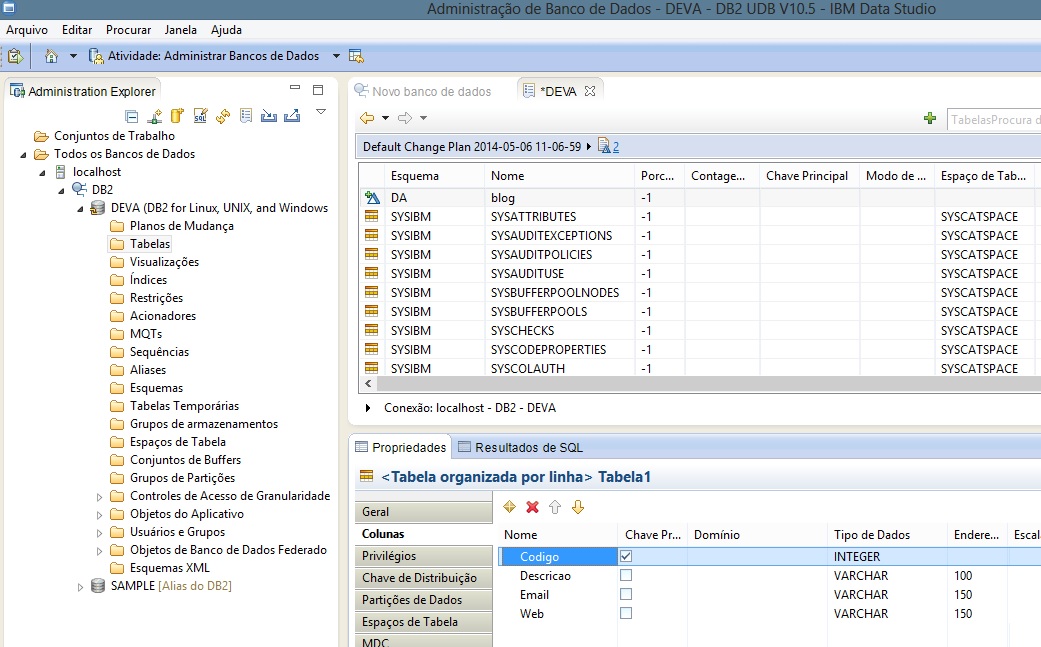Open the change plan link numbered 2
This screenshot has height=647, width=1041.
click(615, 146)
